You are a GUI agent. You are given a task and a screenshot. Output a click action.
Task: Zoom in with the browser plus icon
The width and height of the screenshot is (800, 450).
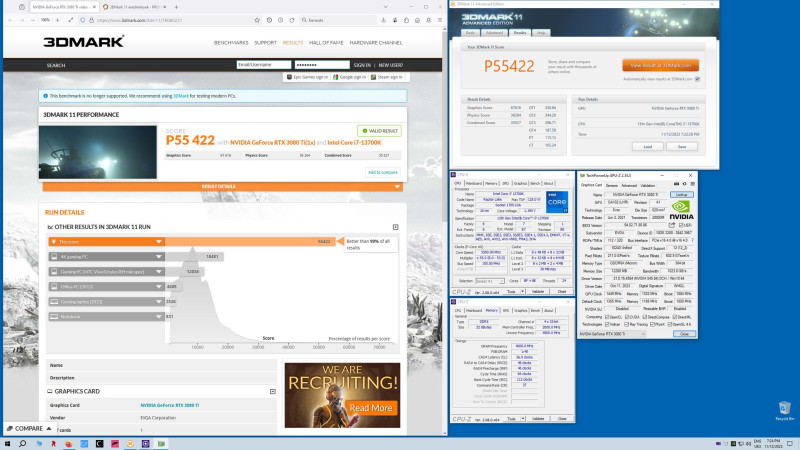point(57,20)
